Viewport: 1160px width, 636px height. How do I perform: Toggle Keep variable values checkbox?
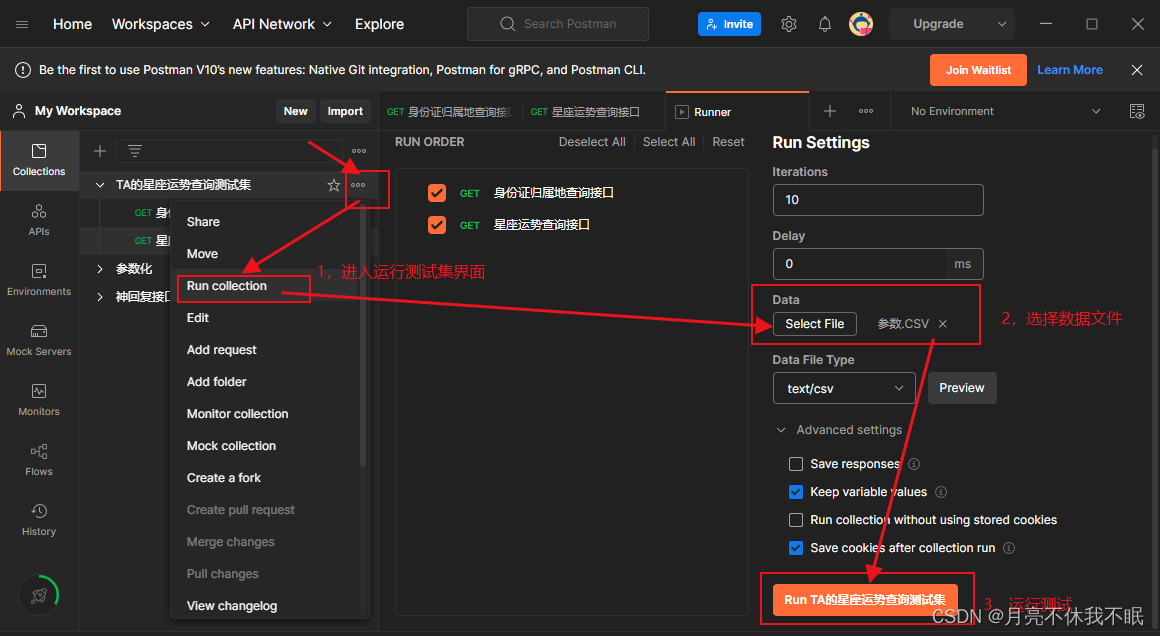[x=796, y=493]
